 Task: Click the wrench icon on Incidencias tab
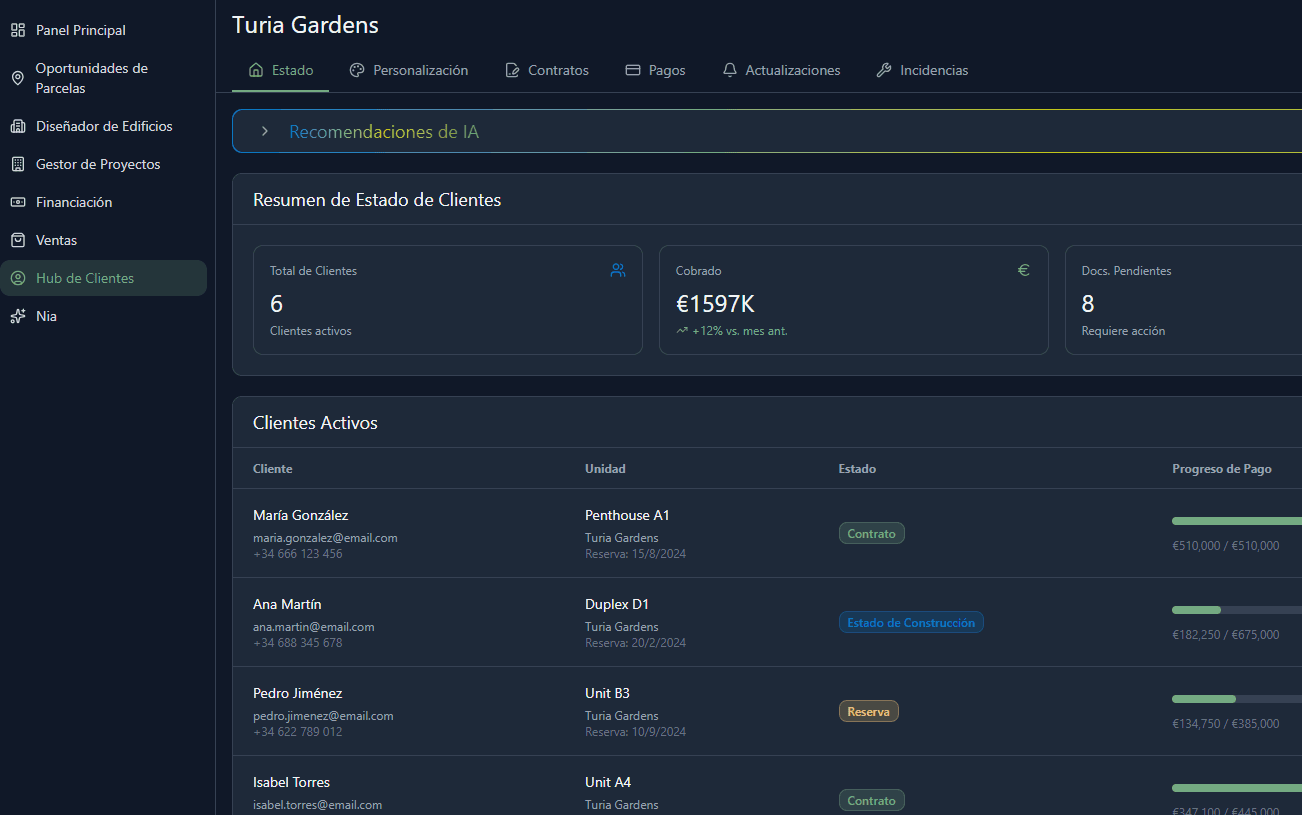[x=884, y=70]
